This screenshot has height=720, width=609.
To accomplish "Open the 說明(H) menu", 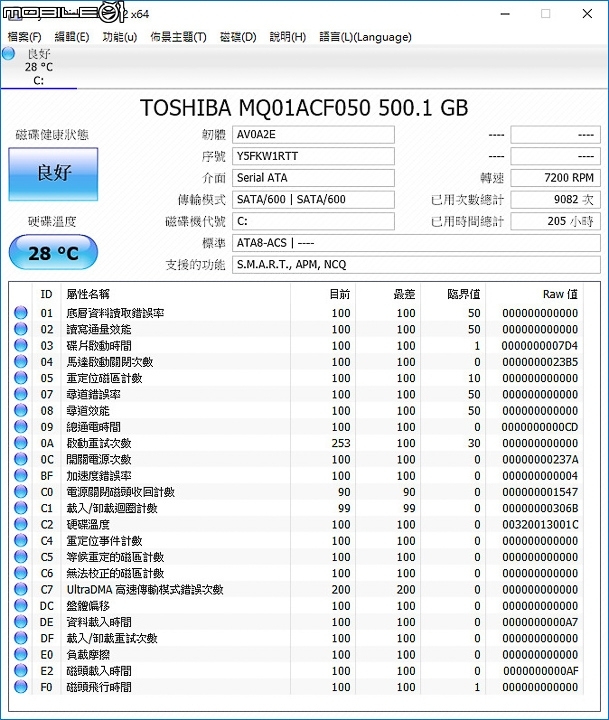I will coord(288,37).
